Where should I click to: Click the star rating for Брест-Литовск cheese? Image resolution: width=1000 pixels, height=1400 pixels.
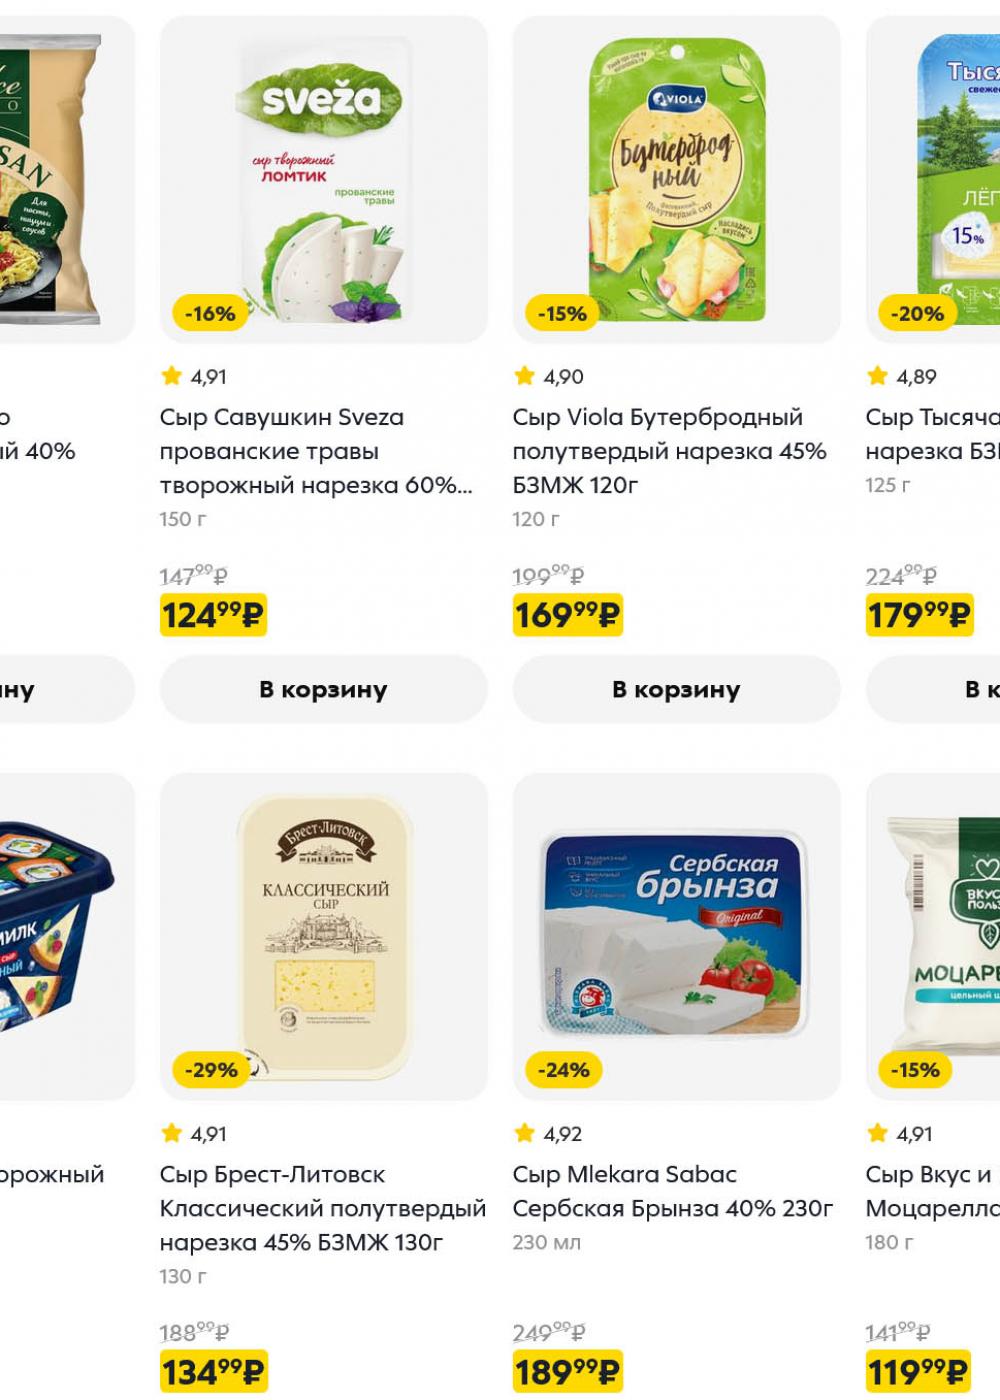point(194,1134)
